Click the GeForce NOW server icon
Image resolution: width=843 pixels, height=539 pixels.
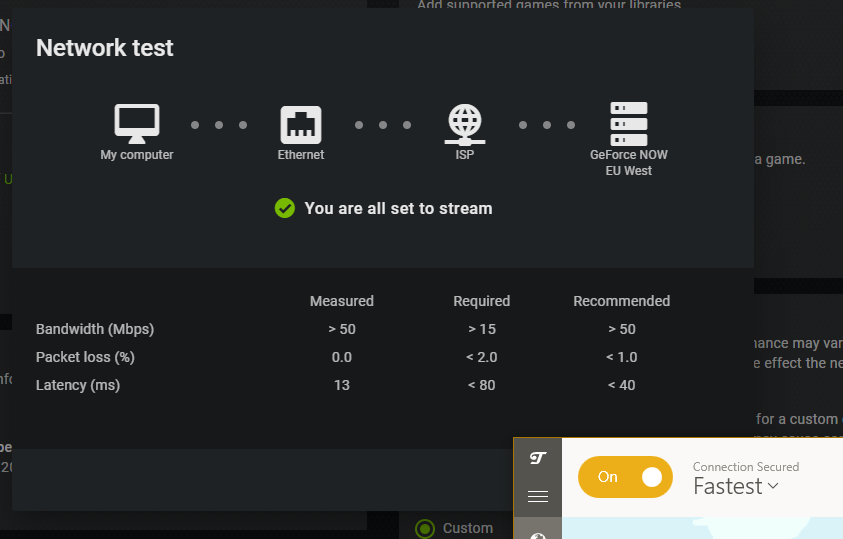[628, 123]
